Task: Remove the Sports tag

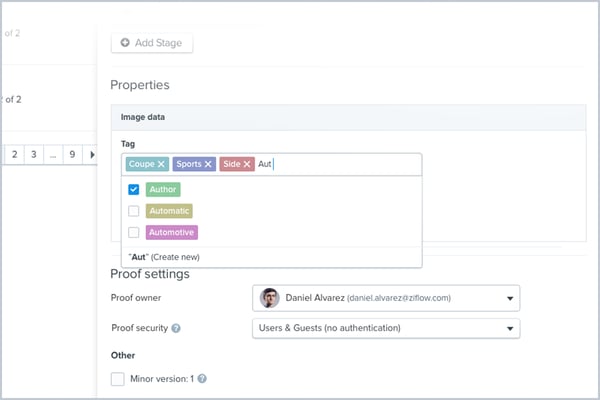Action: click(208, 164)
